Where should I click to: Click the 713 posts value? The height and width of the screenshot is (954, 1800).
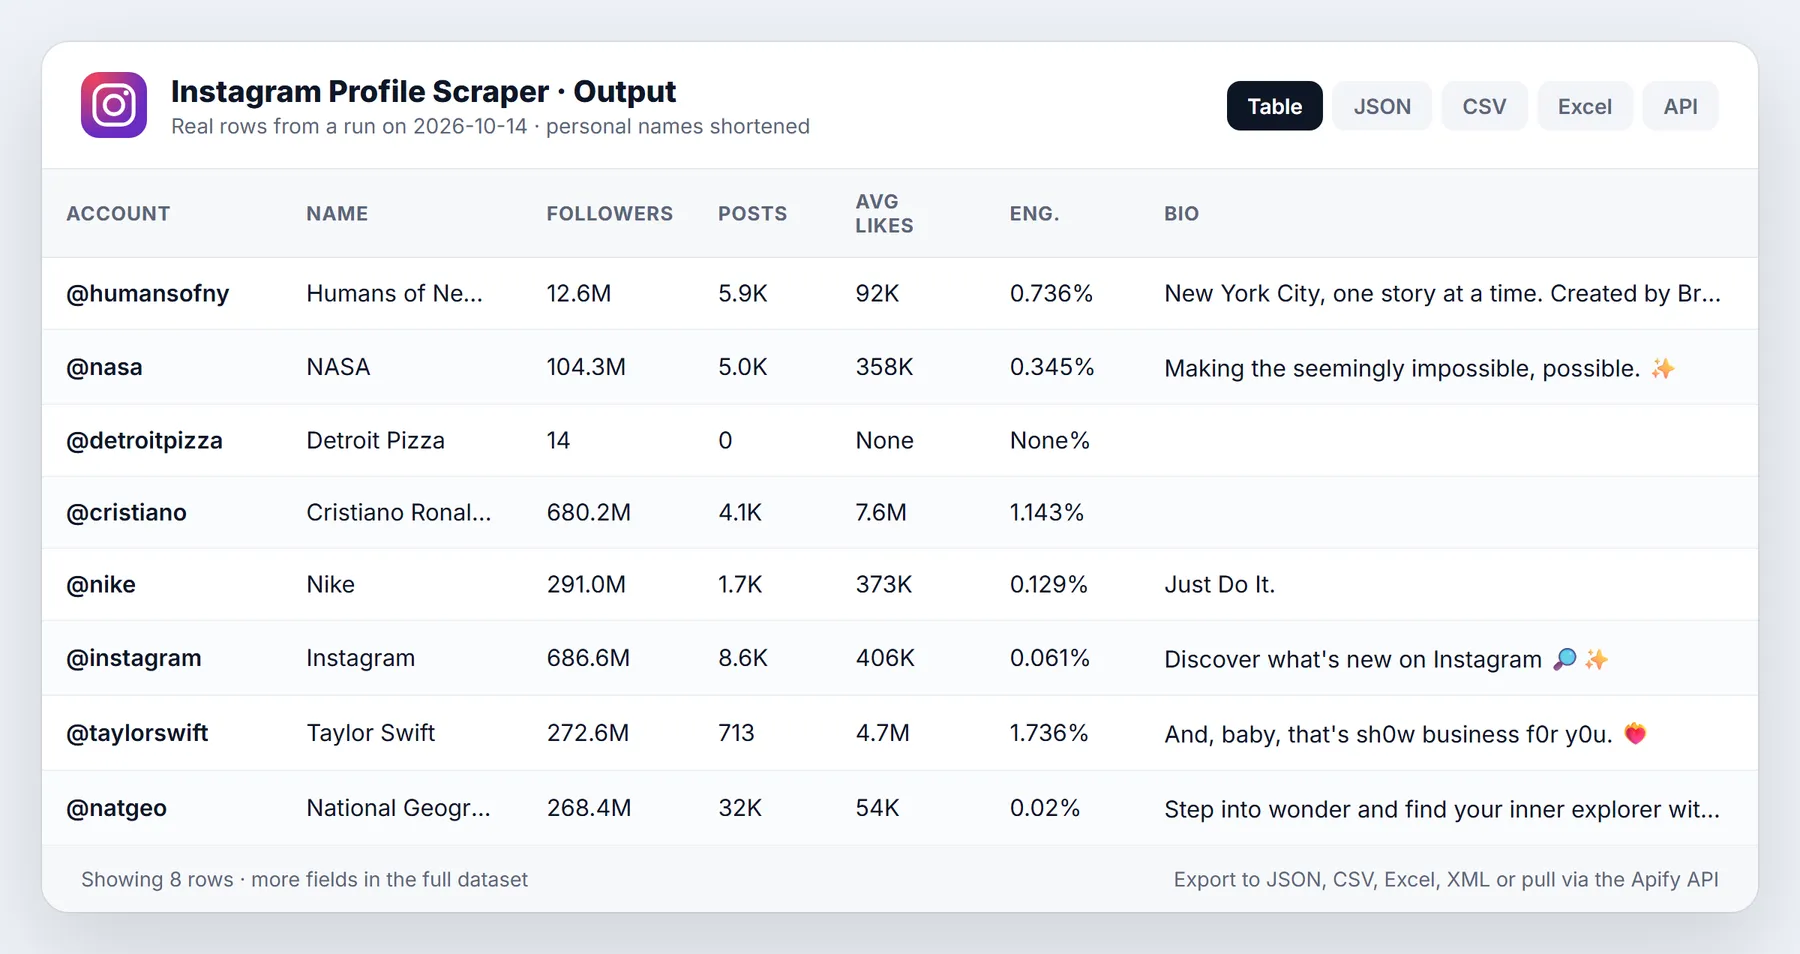point(736,734)
